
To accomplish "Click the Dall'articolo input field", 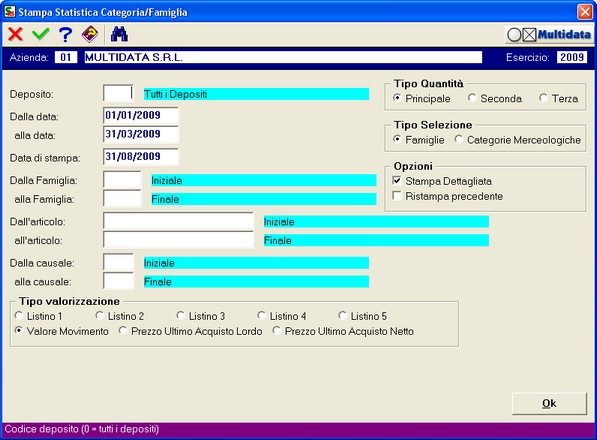I will point(178,221).
